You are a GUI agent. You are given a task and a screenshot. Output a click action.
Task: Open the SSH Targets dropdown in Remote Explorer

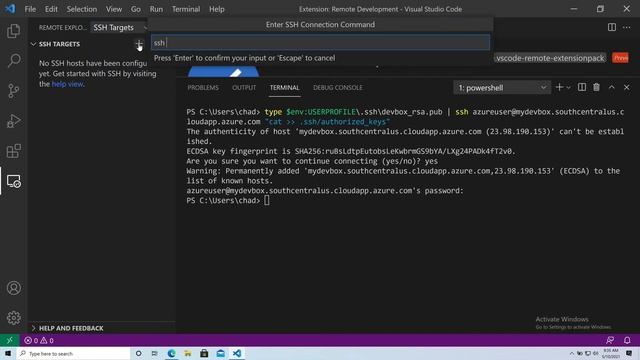119,27
